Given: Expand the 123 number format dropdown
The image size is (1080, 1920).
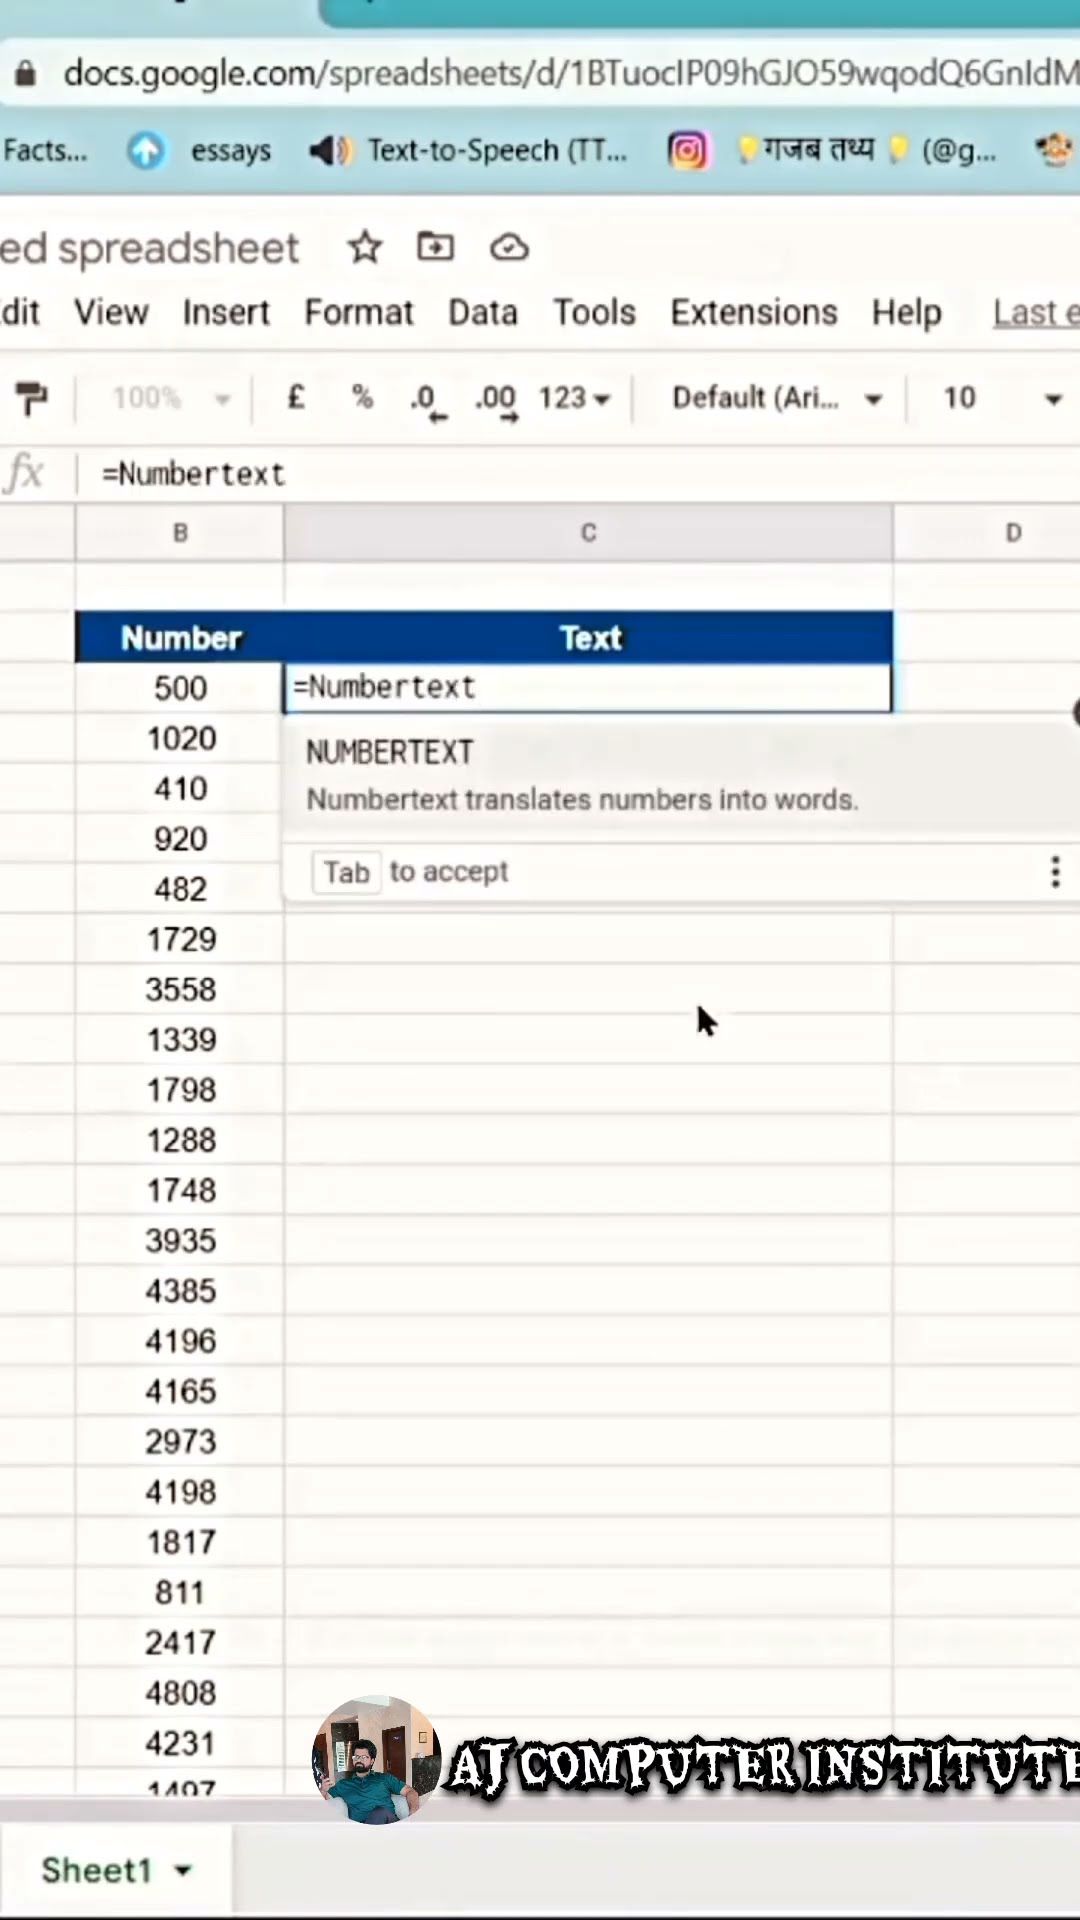Looking at the screenshot, I should coord(574,399).
